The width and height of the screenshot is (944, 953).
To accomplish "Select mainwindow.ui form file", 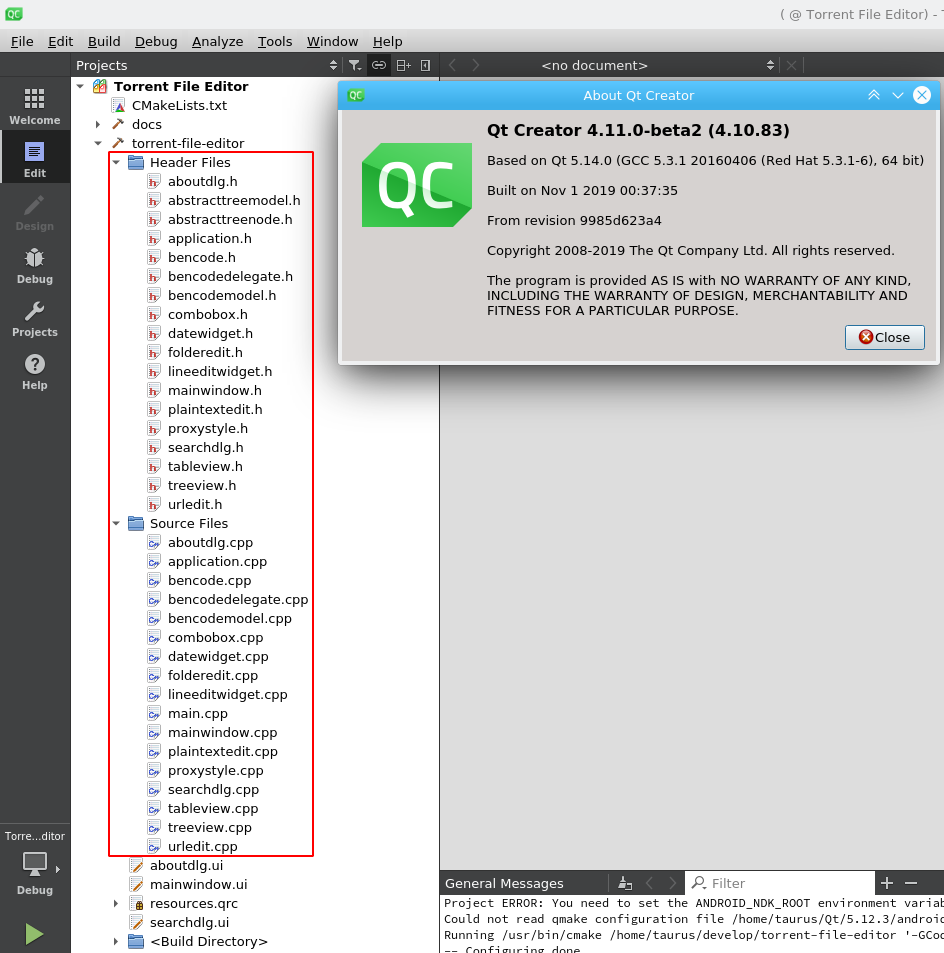I will tap(198, 884).
